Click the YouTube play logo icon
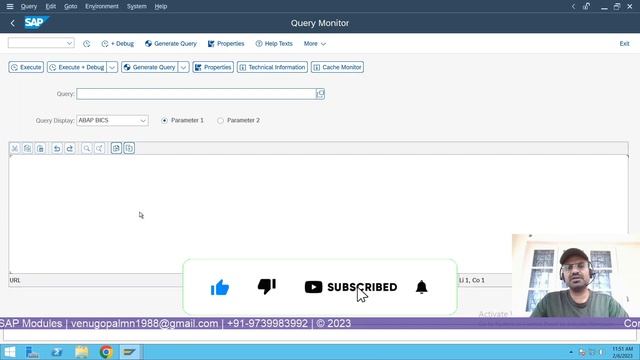640x360 pixels. (x=313, y=287)
